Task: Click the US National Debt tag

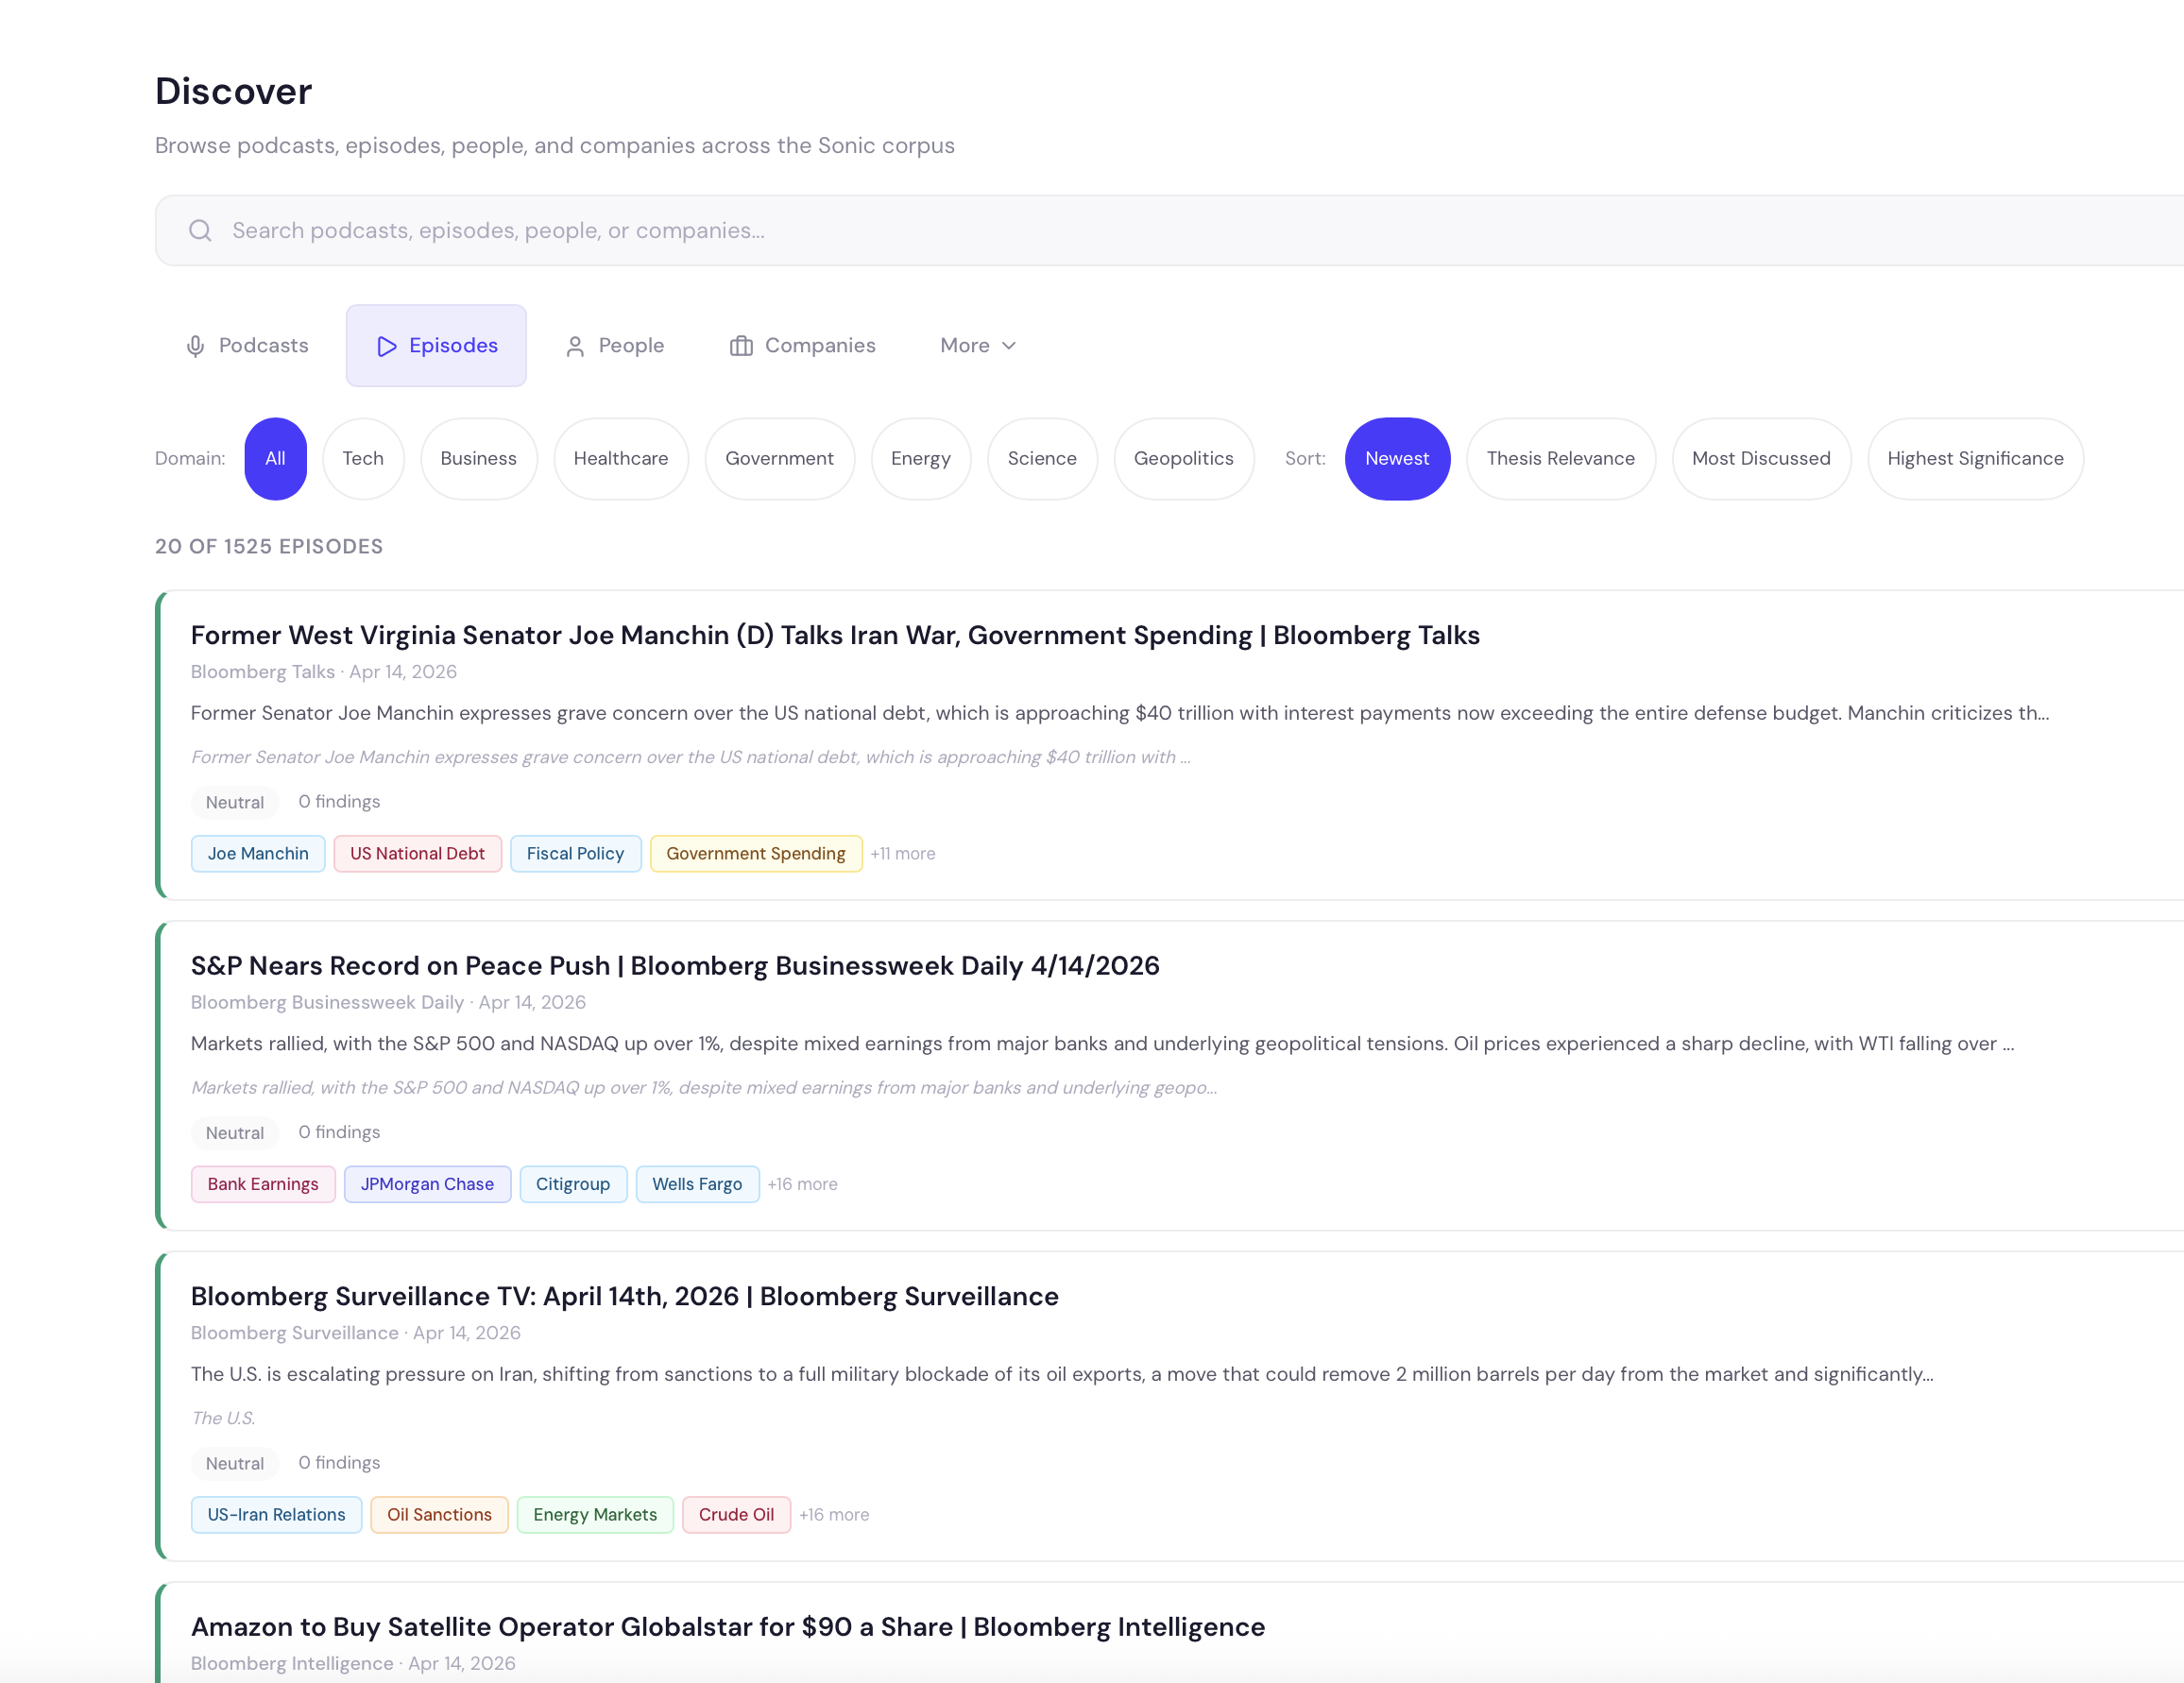Action: [x=417, y=854]
